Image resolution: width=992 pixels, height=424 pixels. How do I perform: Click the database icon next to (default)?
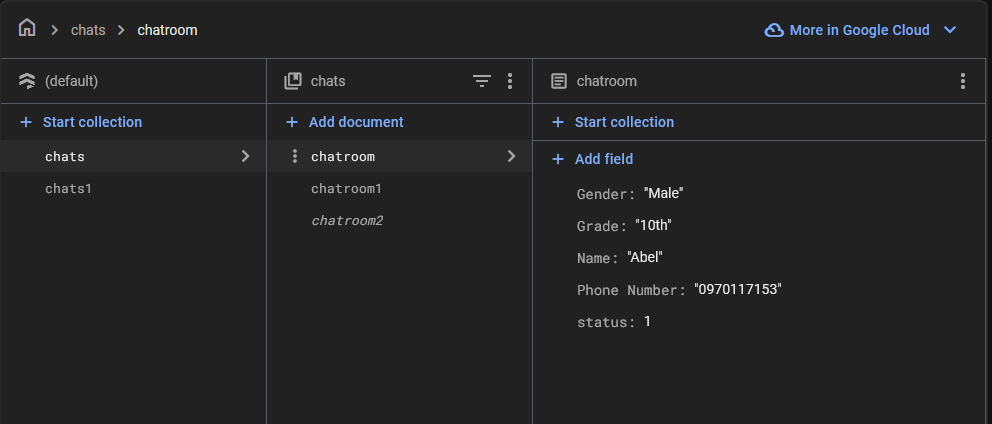(27, 81)
